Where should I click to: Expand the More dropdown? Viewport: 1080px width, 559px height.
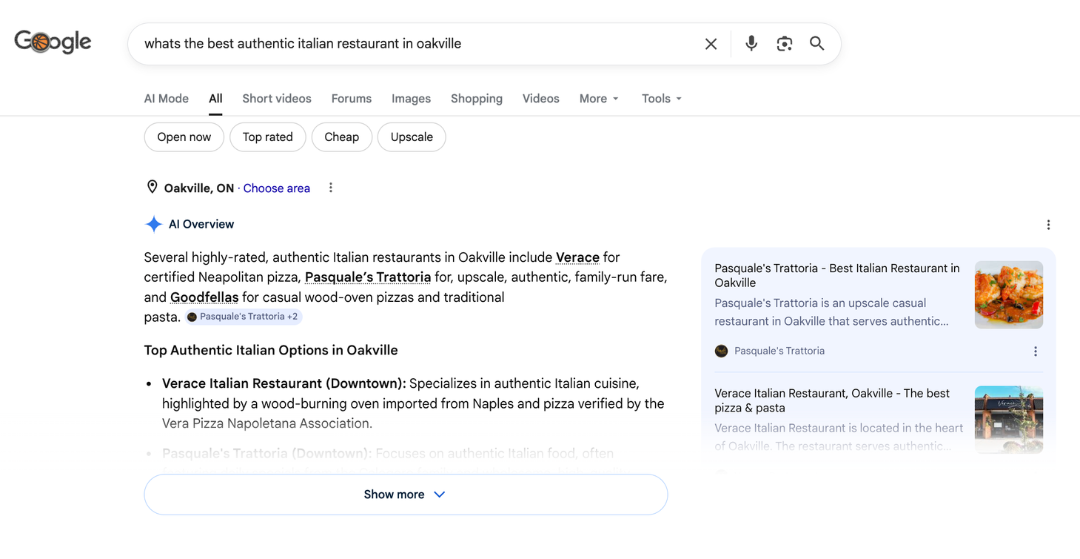tap(599, 98)
